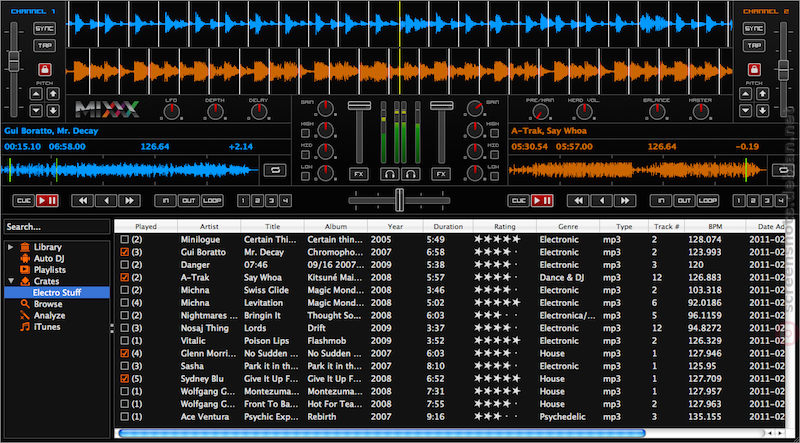This screenshot has width=800, height=443.
Task: Toggle Channel 1 keylock red lock icon
Action: (x=44, y=69)
